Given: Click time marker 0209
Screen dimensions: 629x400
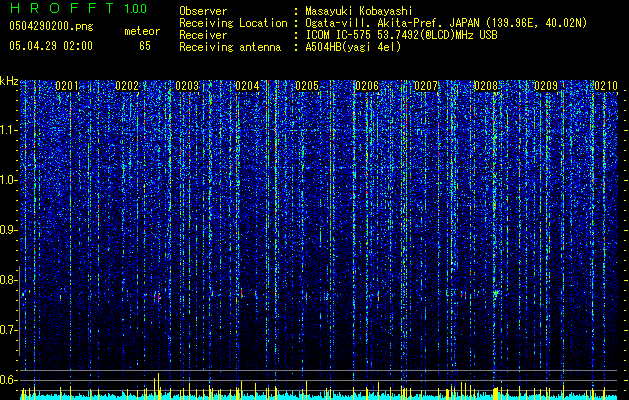Looking at the screenshot, I should [546, 86].
